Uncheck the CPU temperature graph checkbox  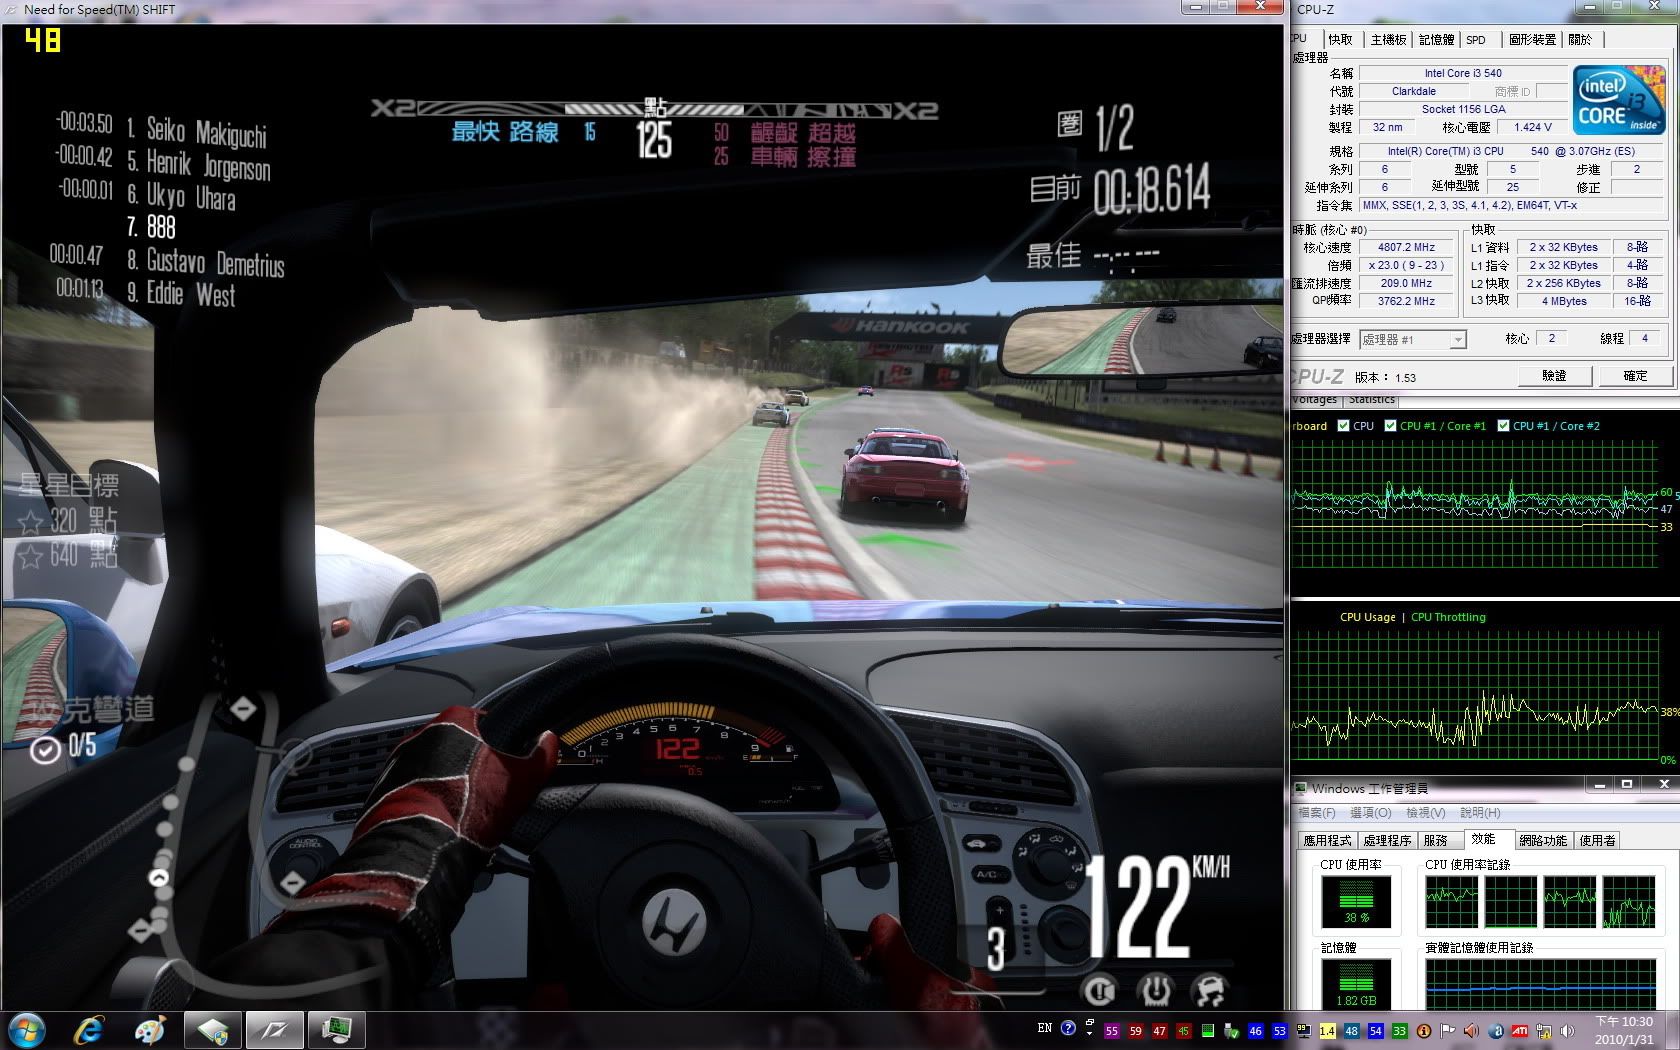pos(1344,426)
